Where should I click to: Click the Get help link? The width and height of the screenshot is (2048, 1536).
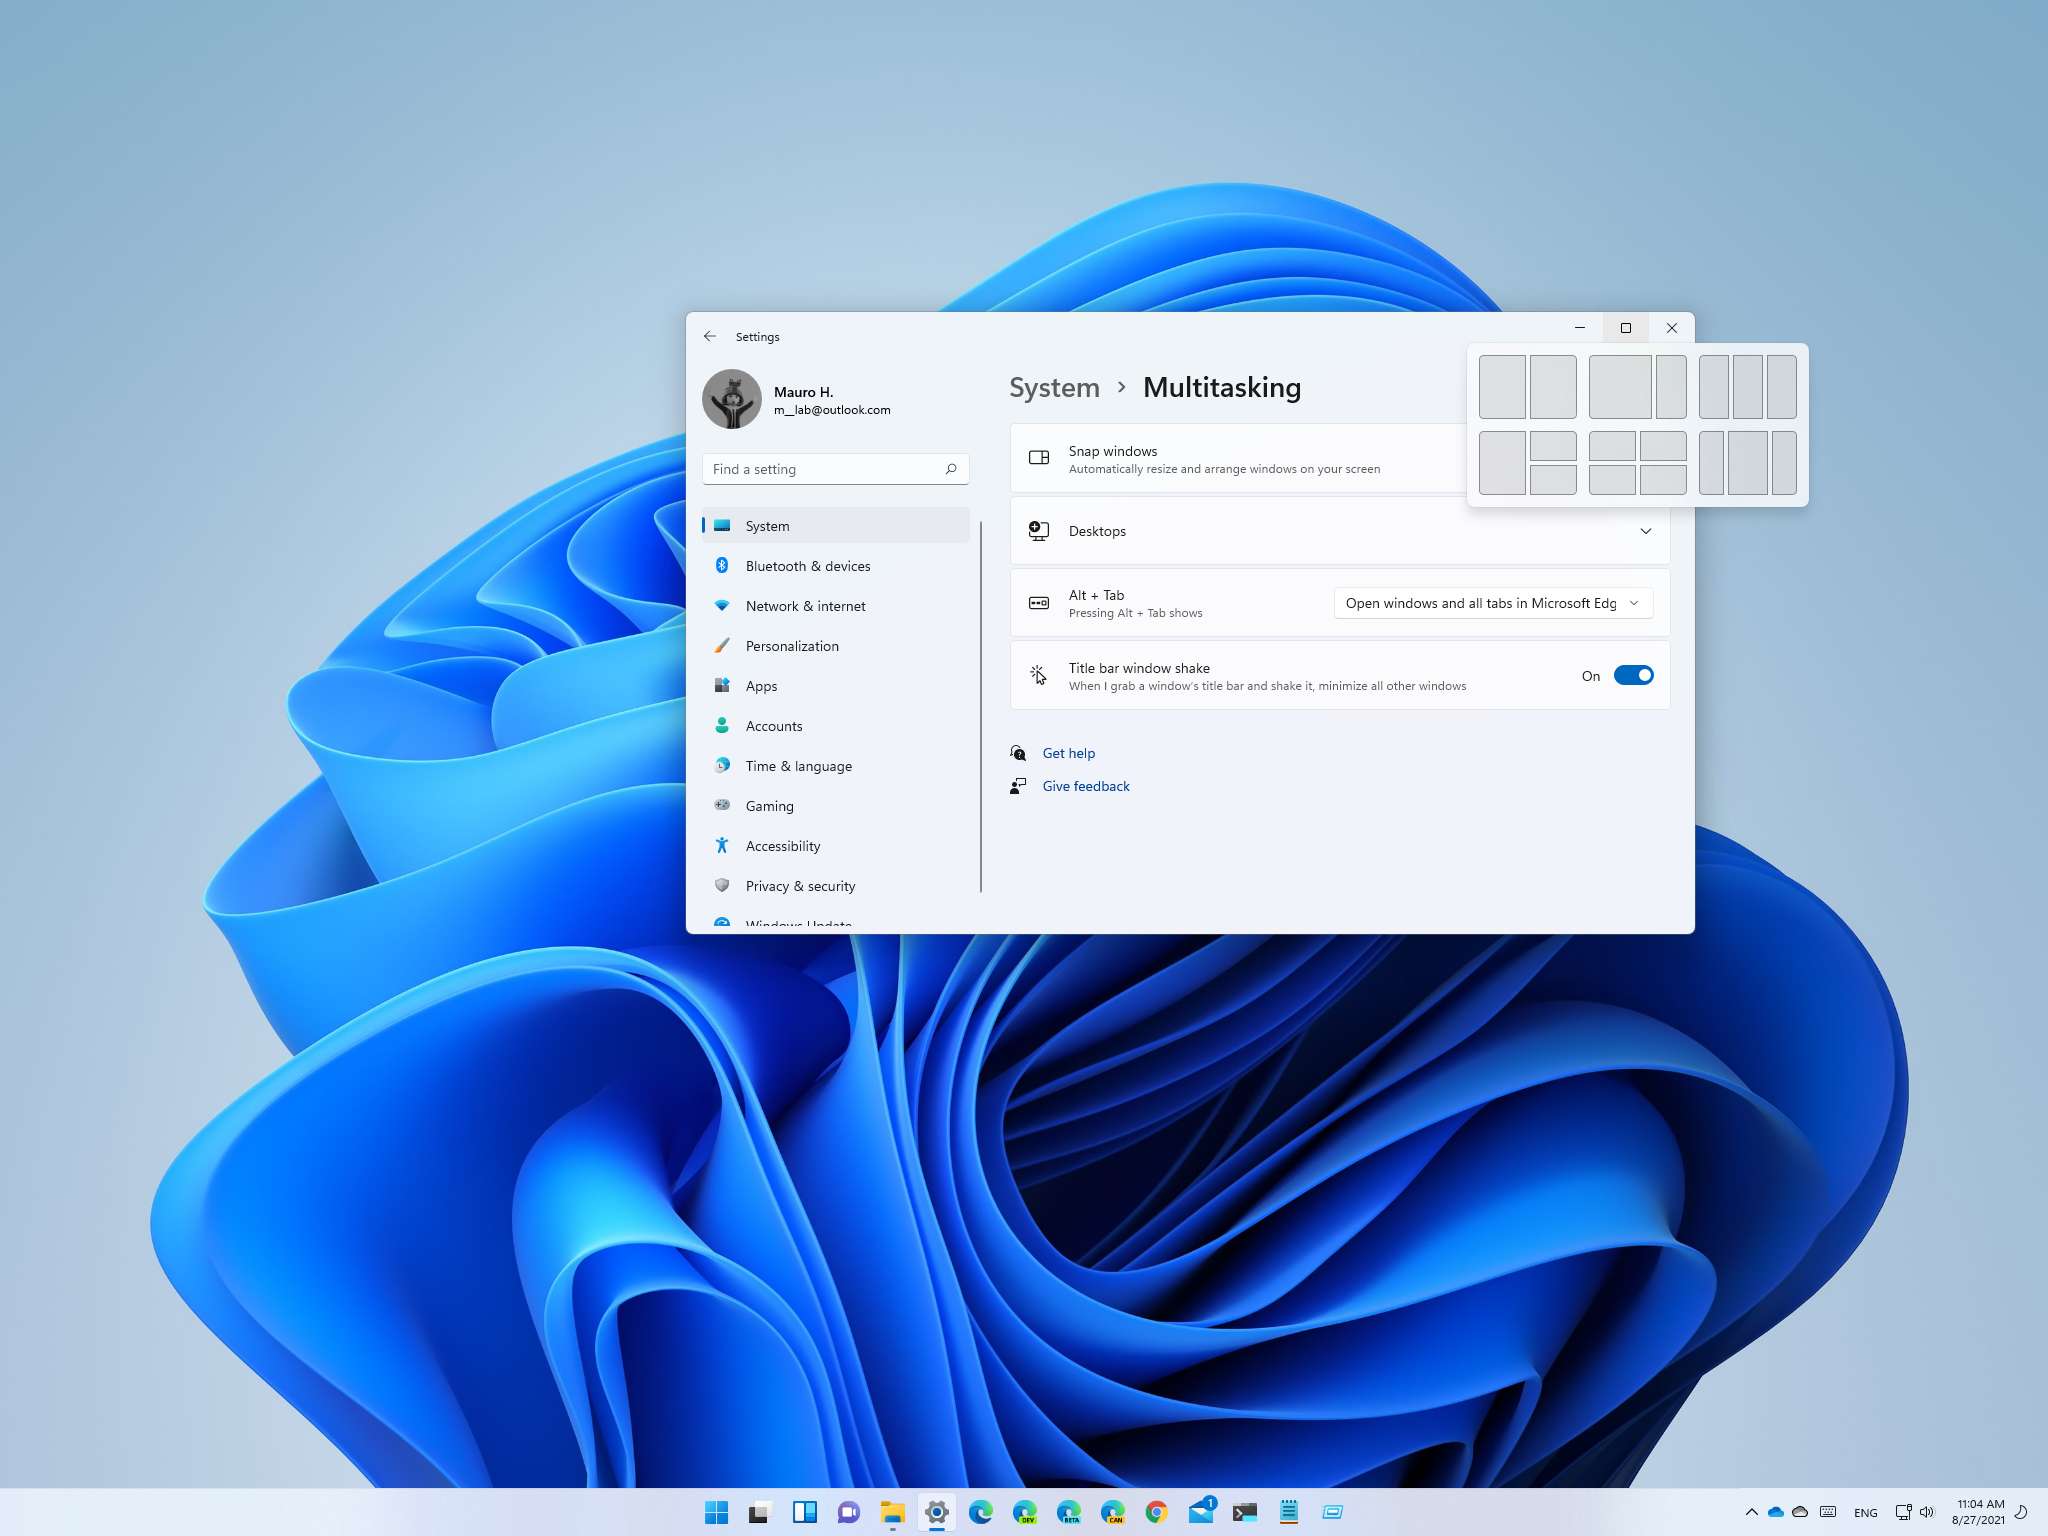point(1069,752)
